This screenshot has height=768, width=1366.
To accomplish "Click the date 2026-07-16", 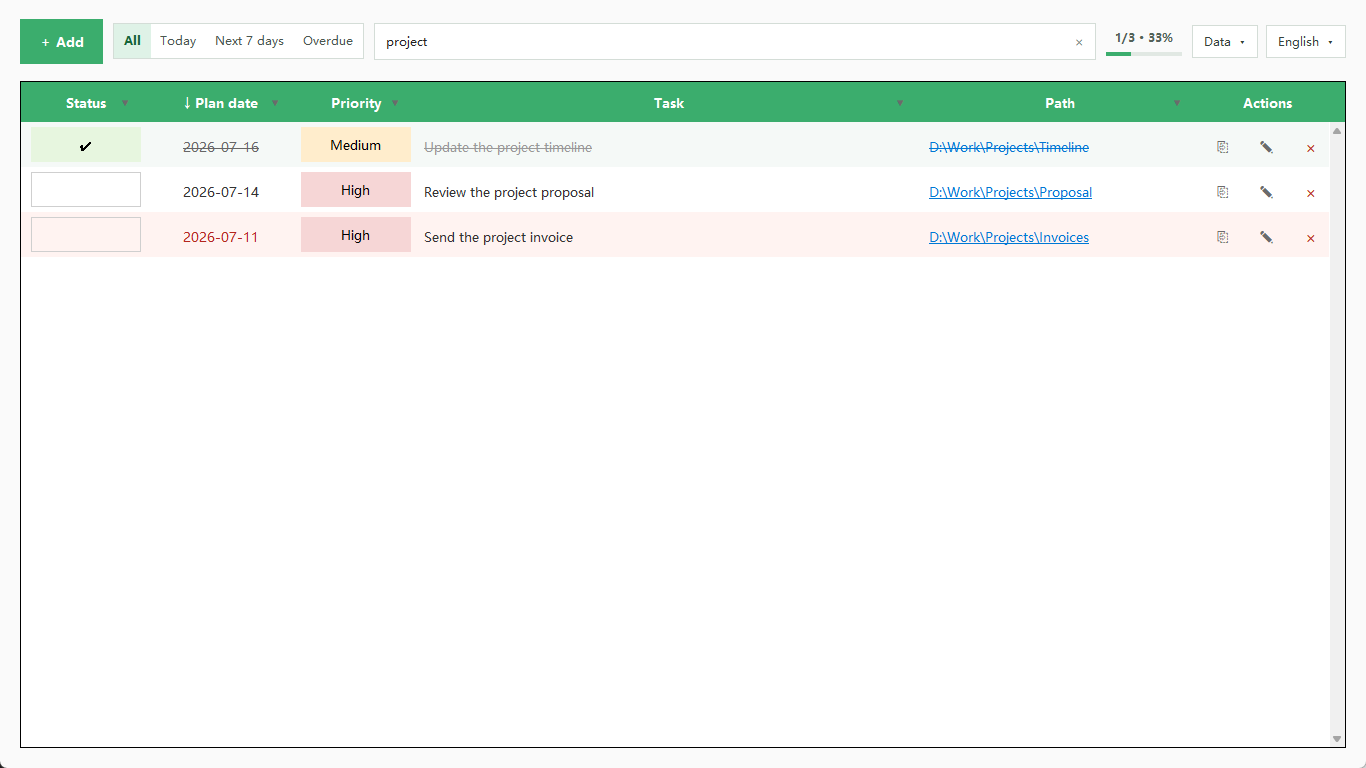I will [221, 147].
